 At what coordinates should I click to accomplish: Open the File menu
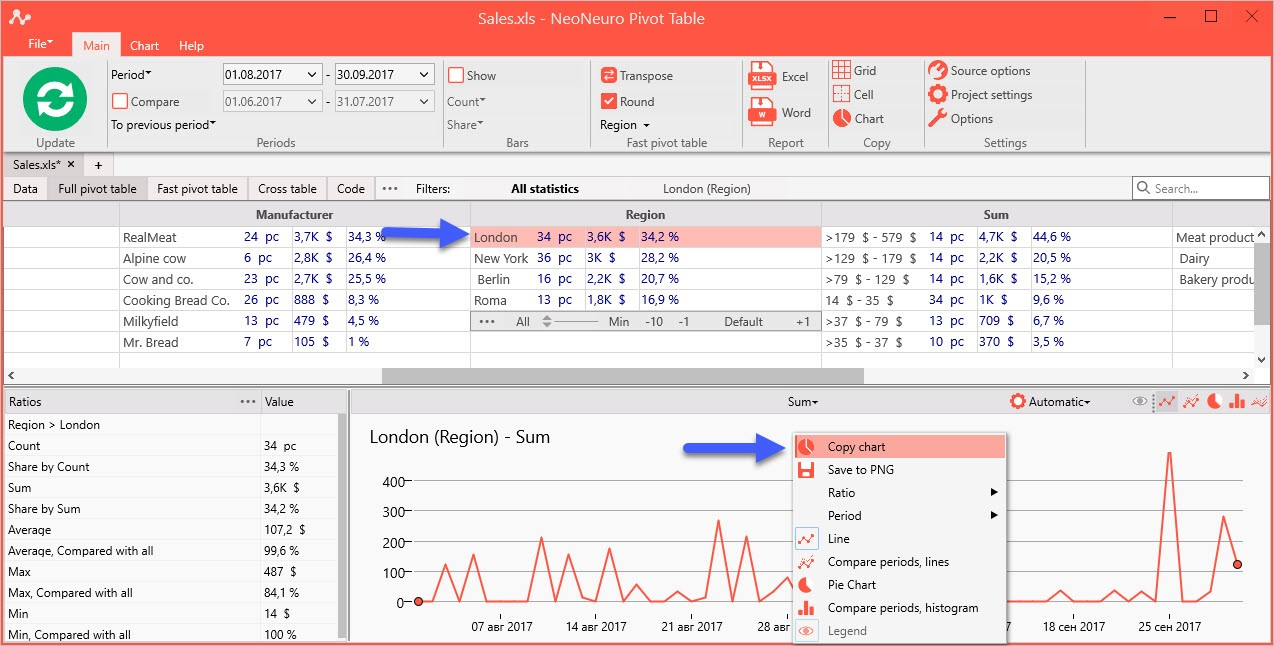[x=40, y=44]
